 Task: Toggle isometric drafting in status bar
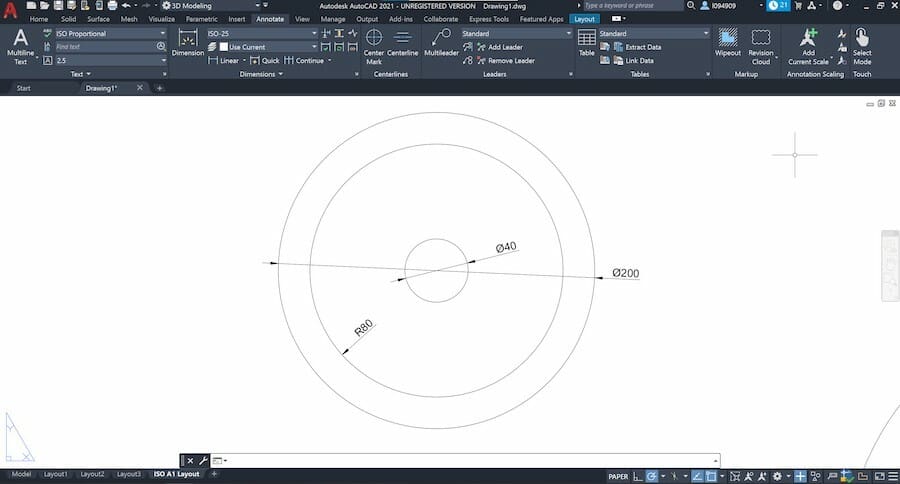click(674, 476)
